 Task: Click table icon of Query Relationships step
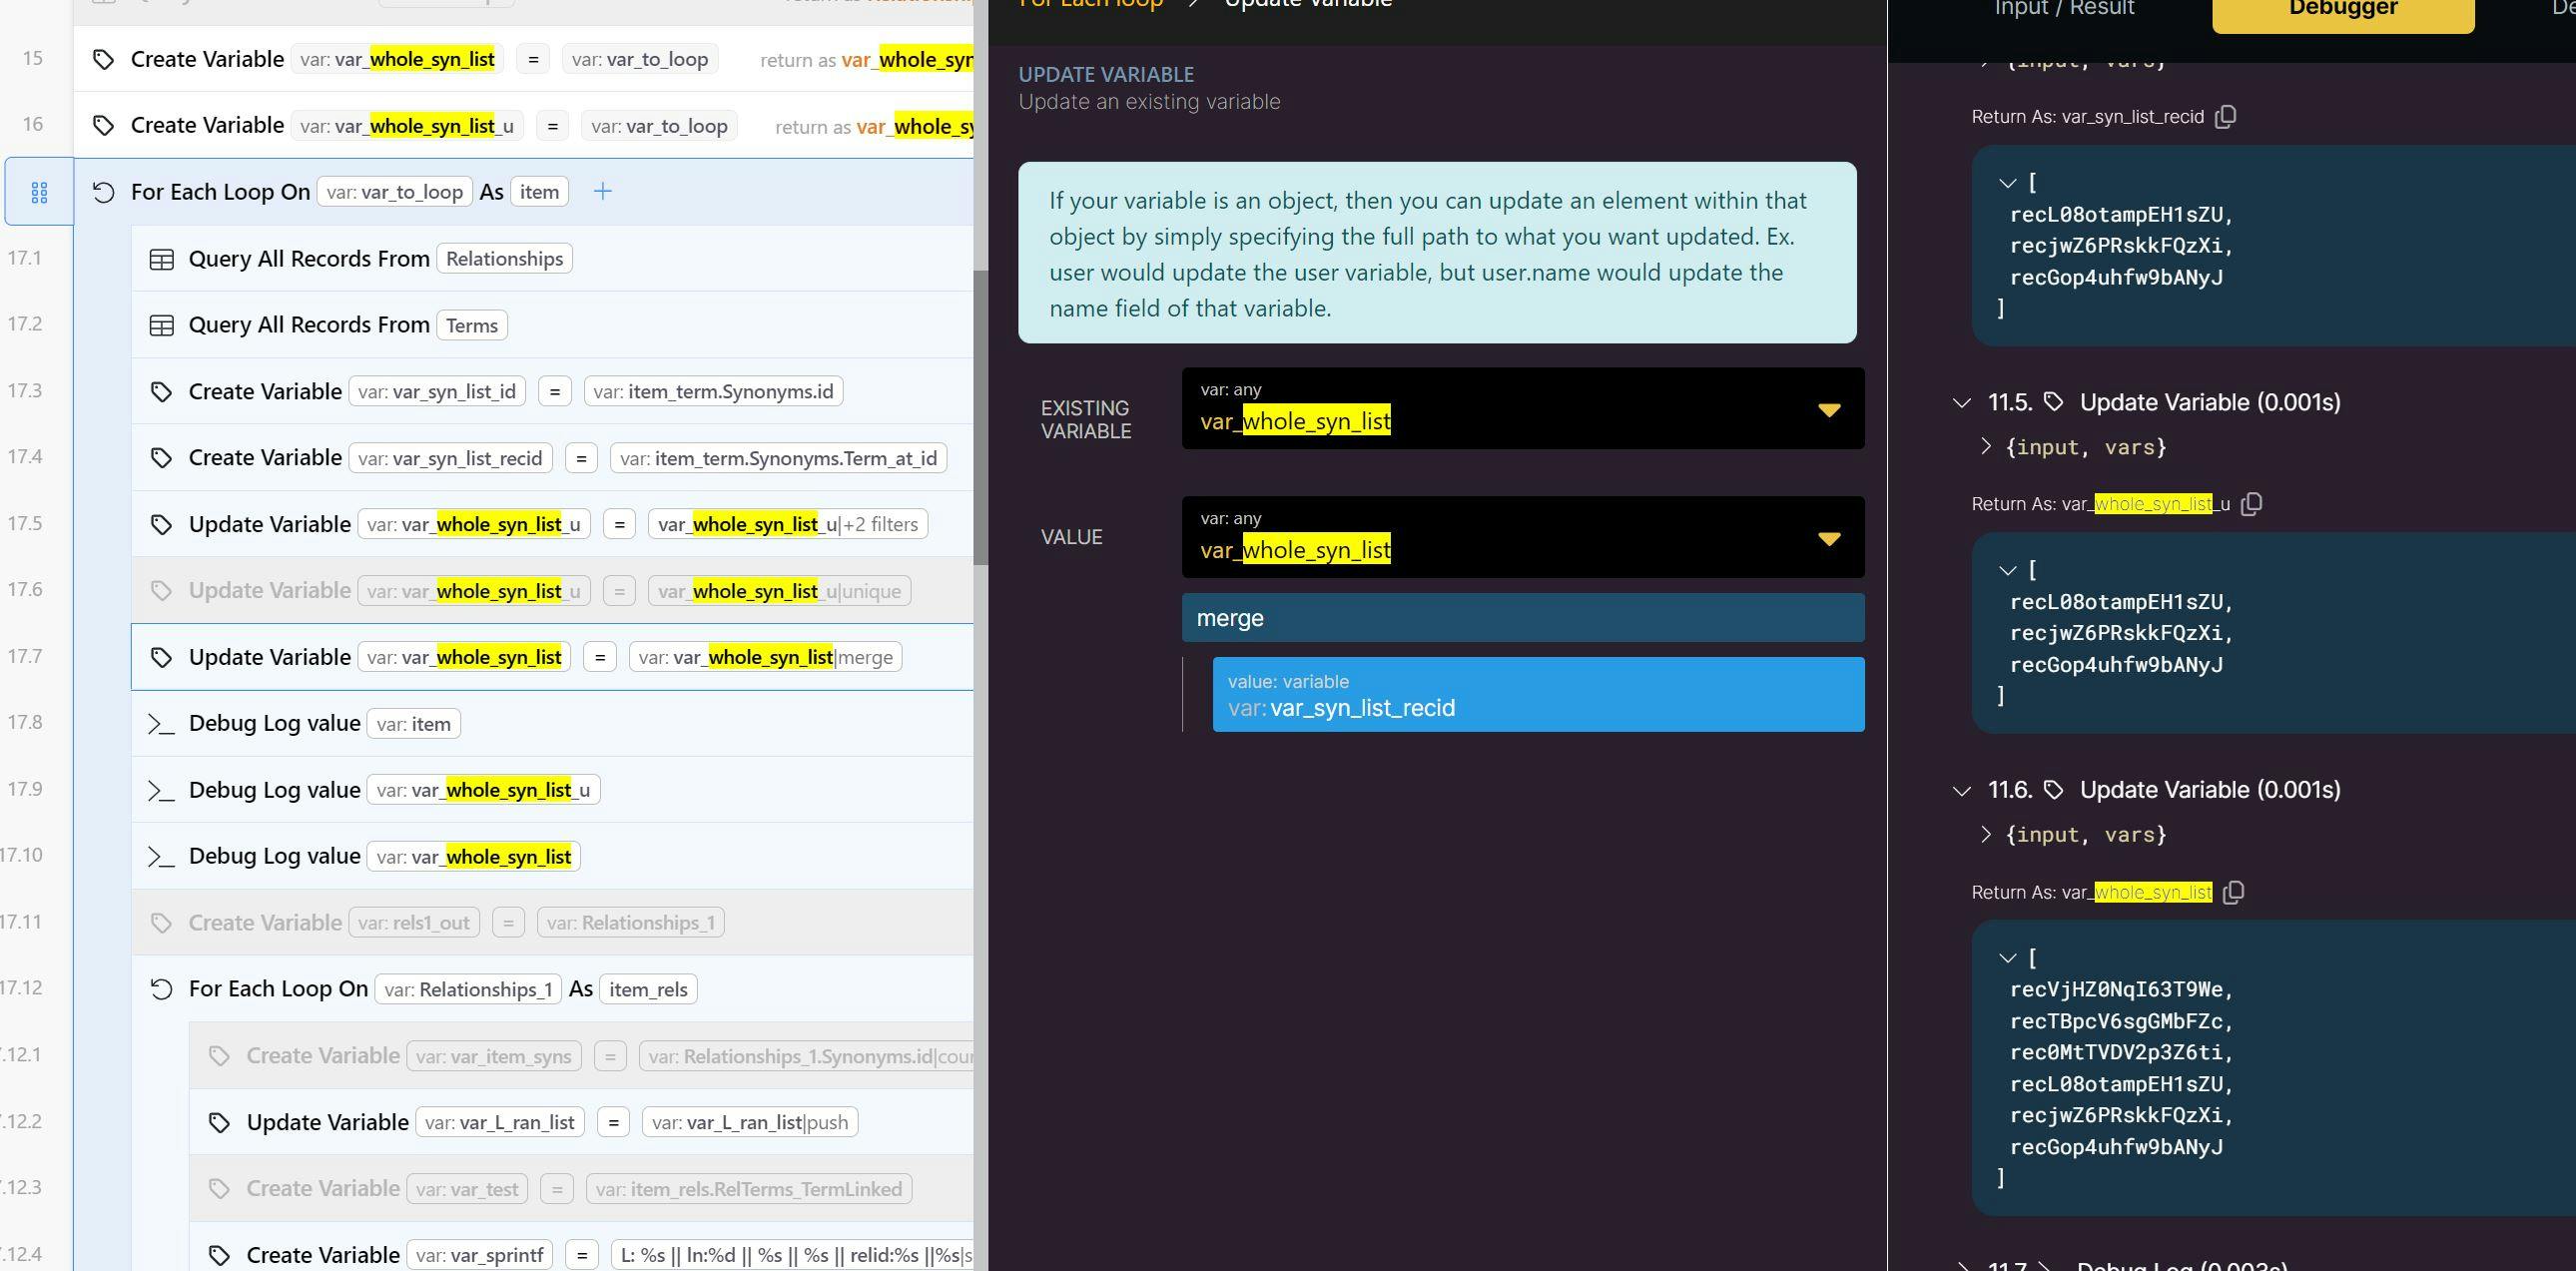[161, 259]
